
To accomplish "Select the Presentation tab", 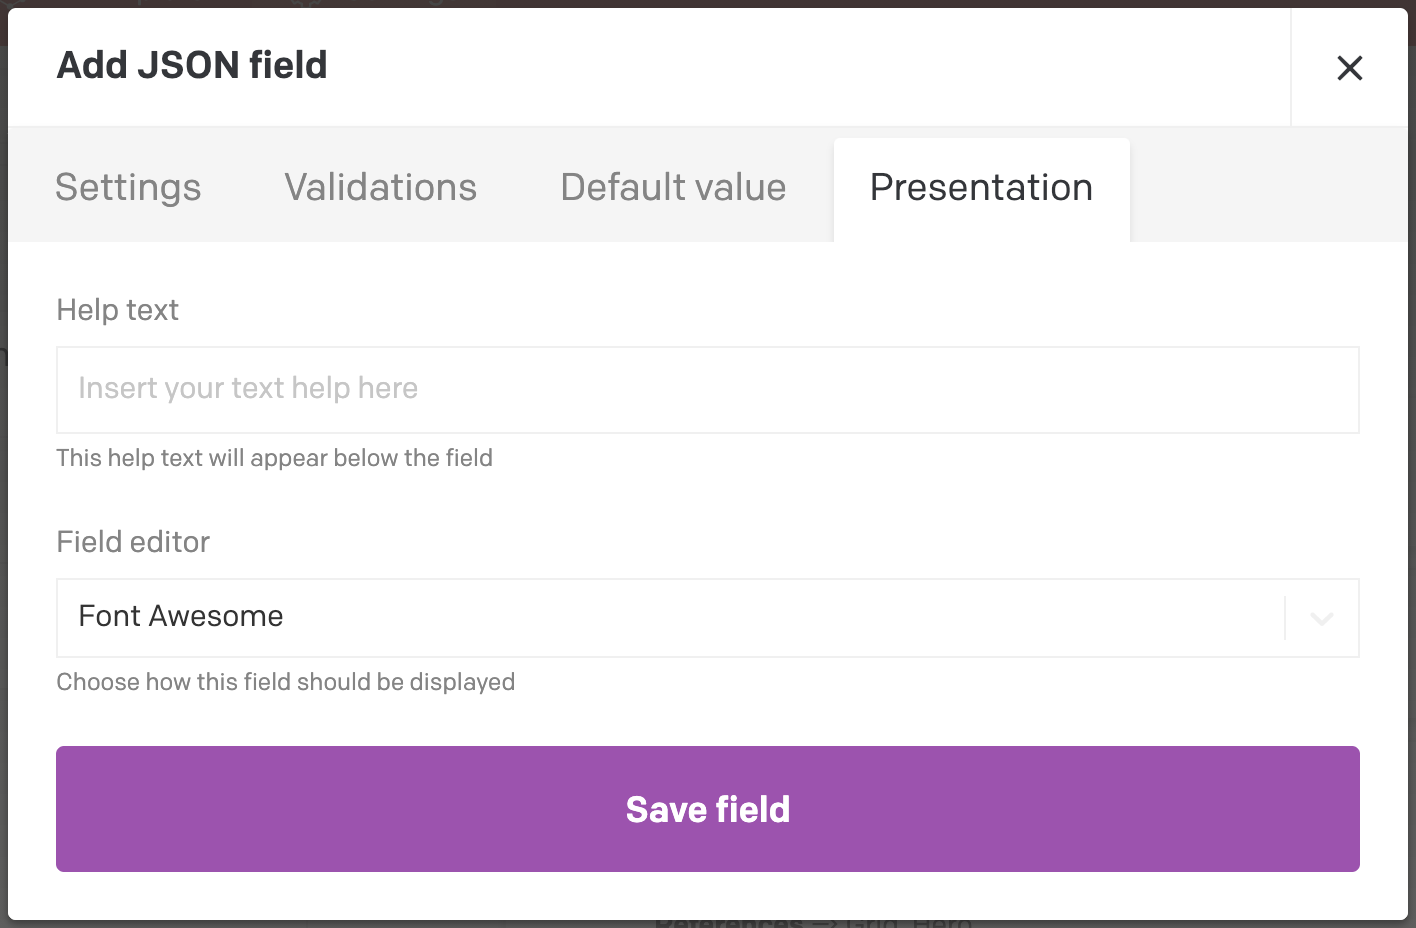I will coord(981,188).
